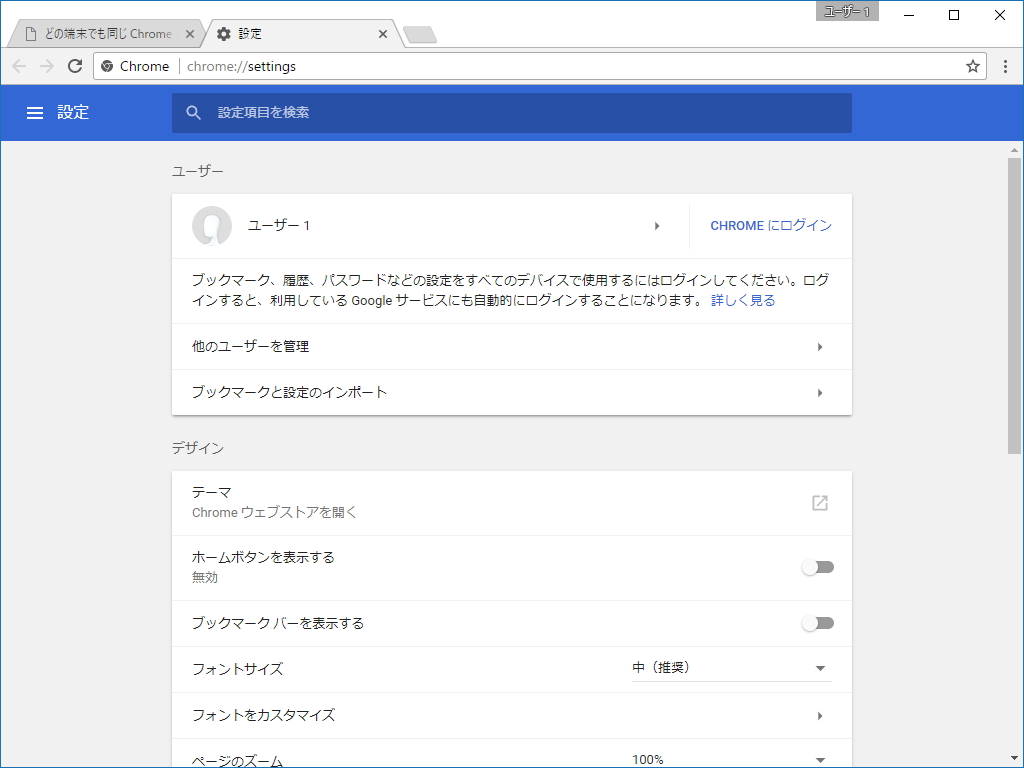Open the Chrome menu (three dots)
The width and height of the screenshot is (1024, 768).
tap(1004, 66)
